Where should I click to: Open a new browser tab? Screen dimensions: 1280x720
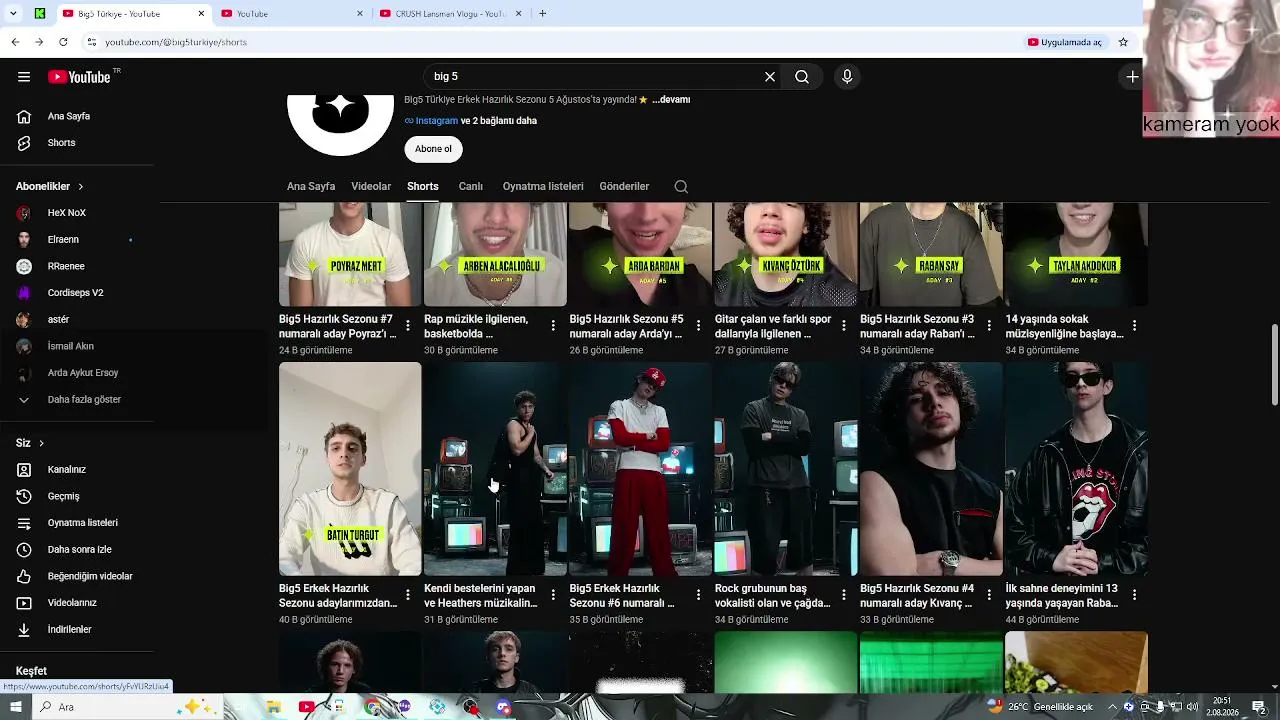(542, 14)
